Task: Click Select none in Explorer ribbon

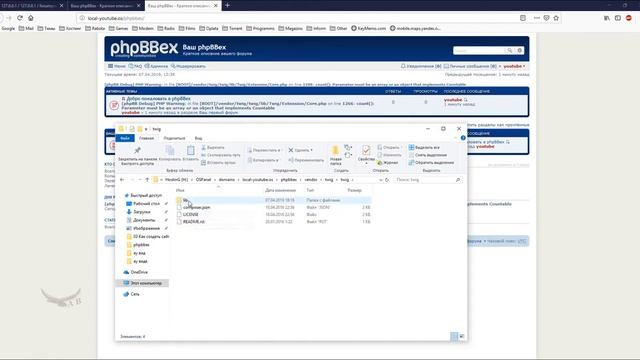Action: [x=427, y=155]
